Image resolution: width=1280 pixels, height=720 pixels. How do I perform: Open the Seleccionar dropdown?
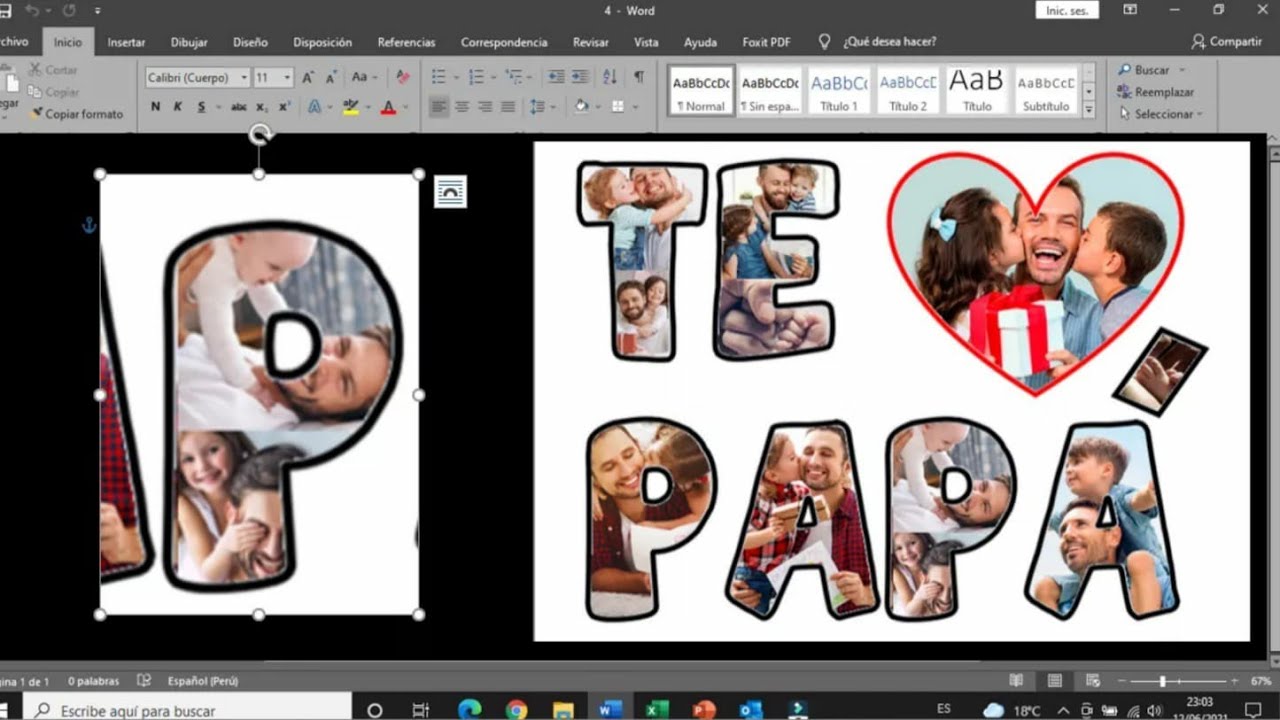click(x=1161, y=114)
